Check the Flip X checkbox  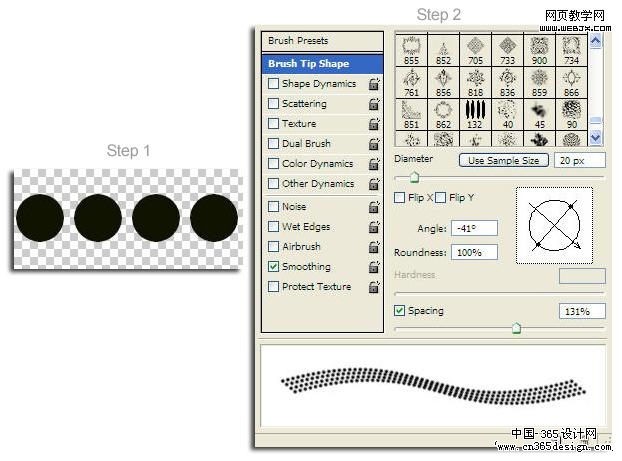pyautogui.click(x=399, y=197)
